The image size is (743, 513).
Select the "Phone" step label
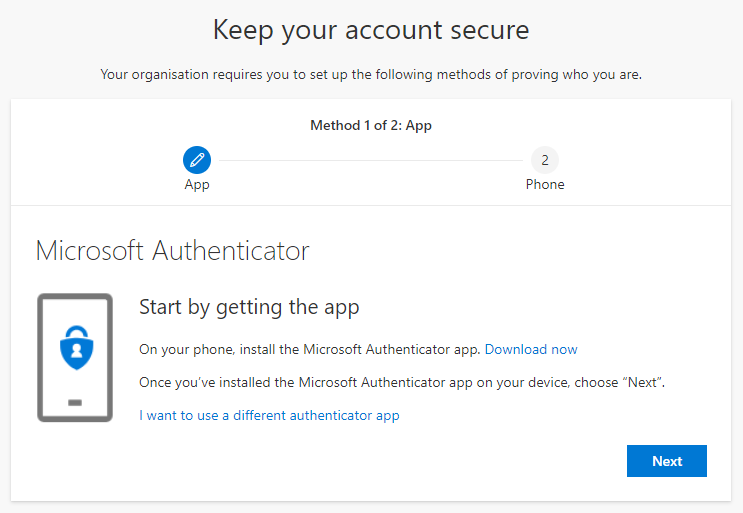coord(545,185)
